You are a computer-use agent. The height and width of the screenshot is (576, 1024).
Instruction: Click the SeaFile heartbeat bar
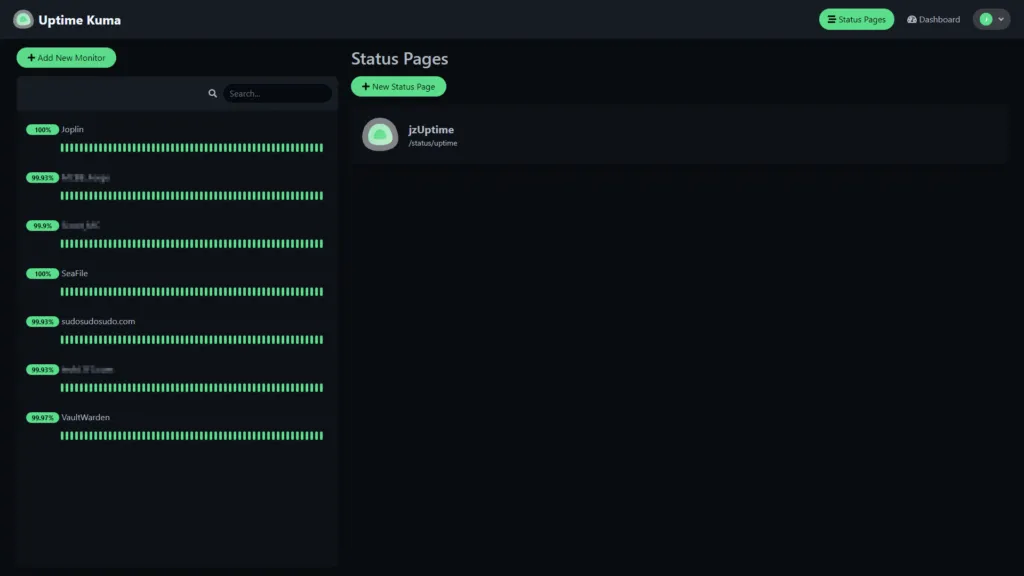pyautogui.click(x=191, y=292)
